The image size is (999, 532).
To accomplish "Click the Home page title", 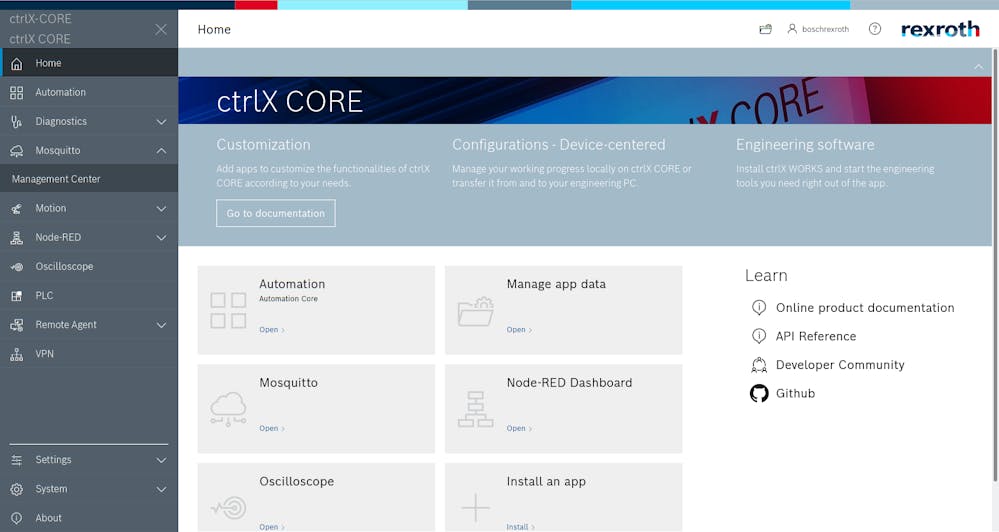I will click(214, 29).
